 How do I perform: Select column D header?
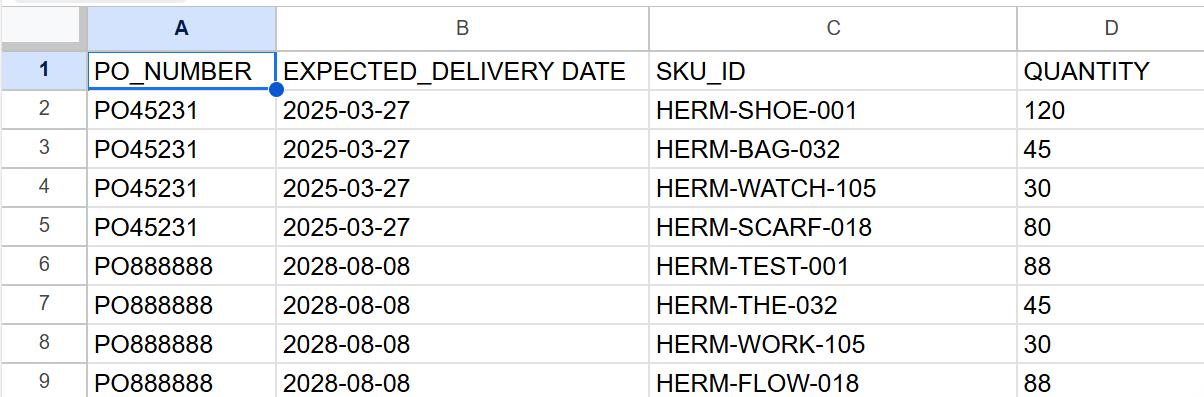pos(1110,28)
